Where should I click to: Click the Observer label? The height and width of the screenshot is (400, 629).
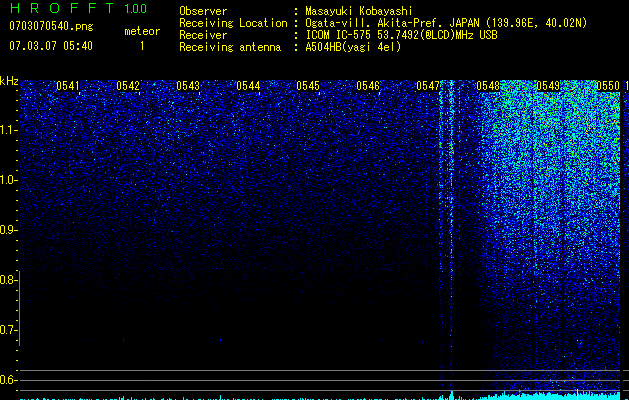coord(203,11)
